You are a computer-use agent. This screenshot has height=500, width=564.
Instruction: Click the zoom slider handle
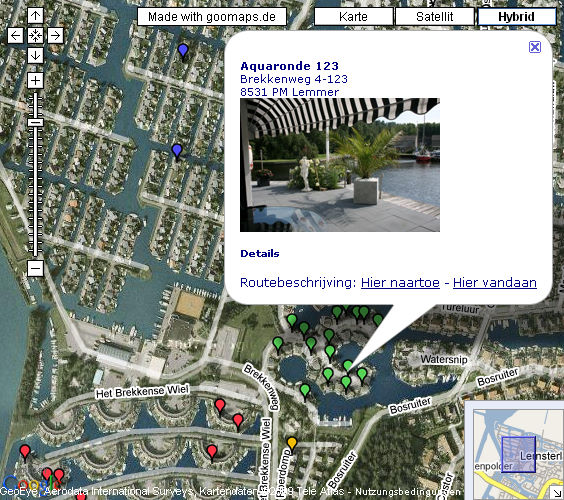[x=35, y=122]
